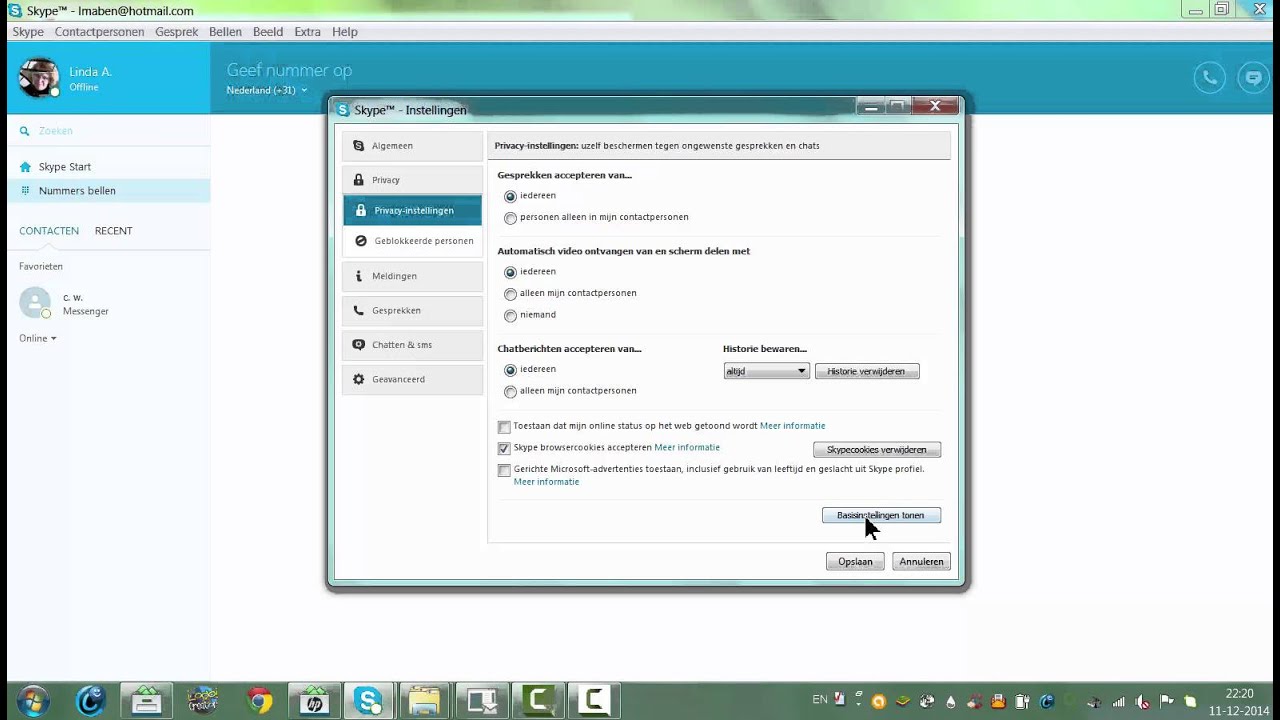Screen dimensions: 1280x720
Task: Open Chatten & sms settings section
Action: pyautogui.click(x=412, y=345)
